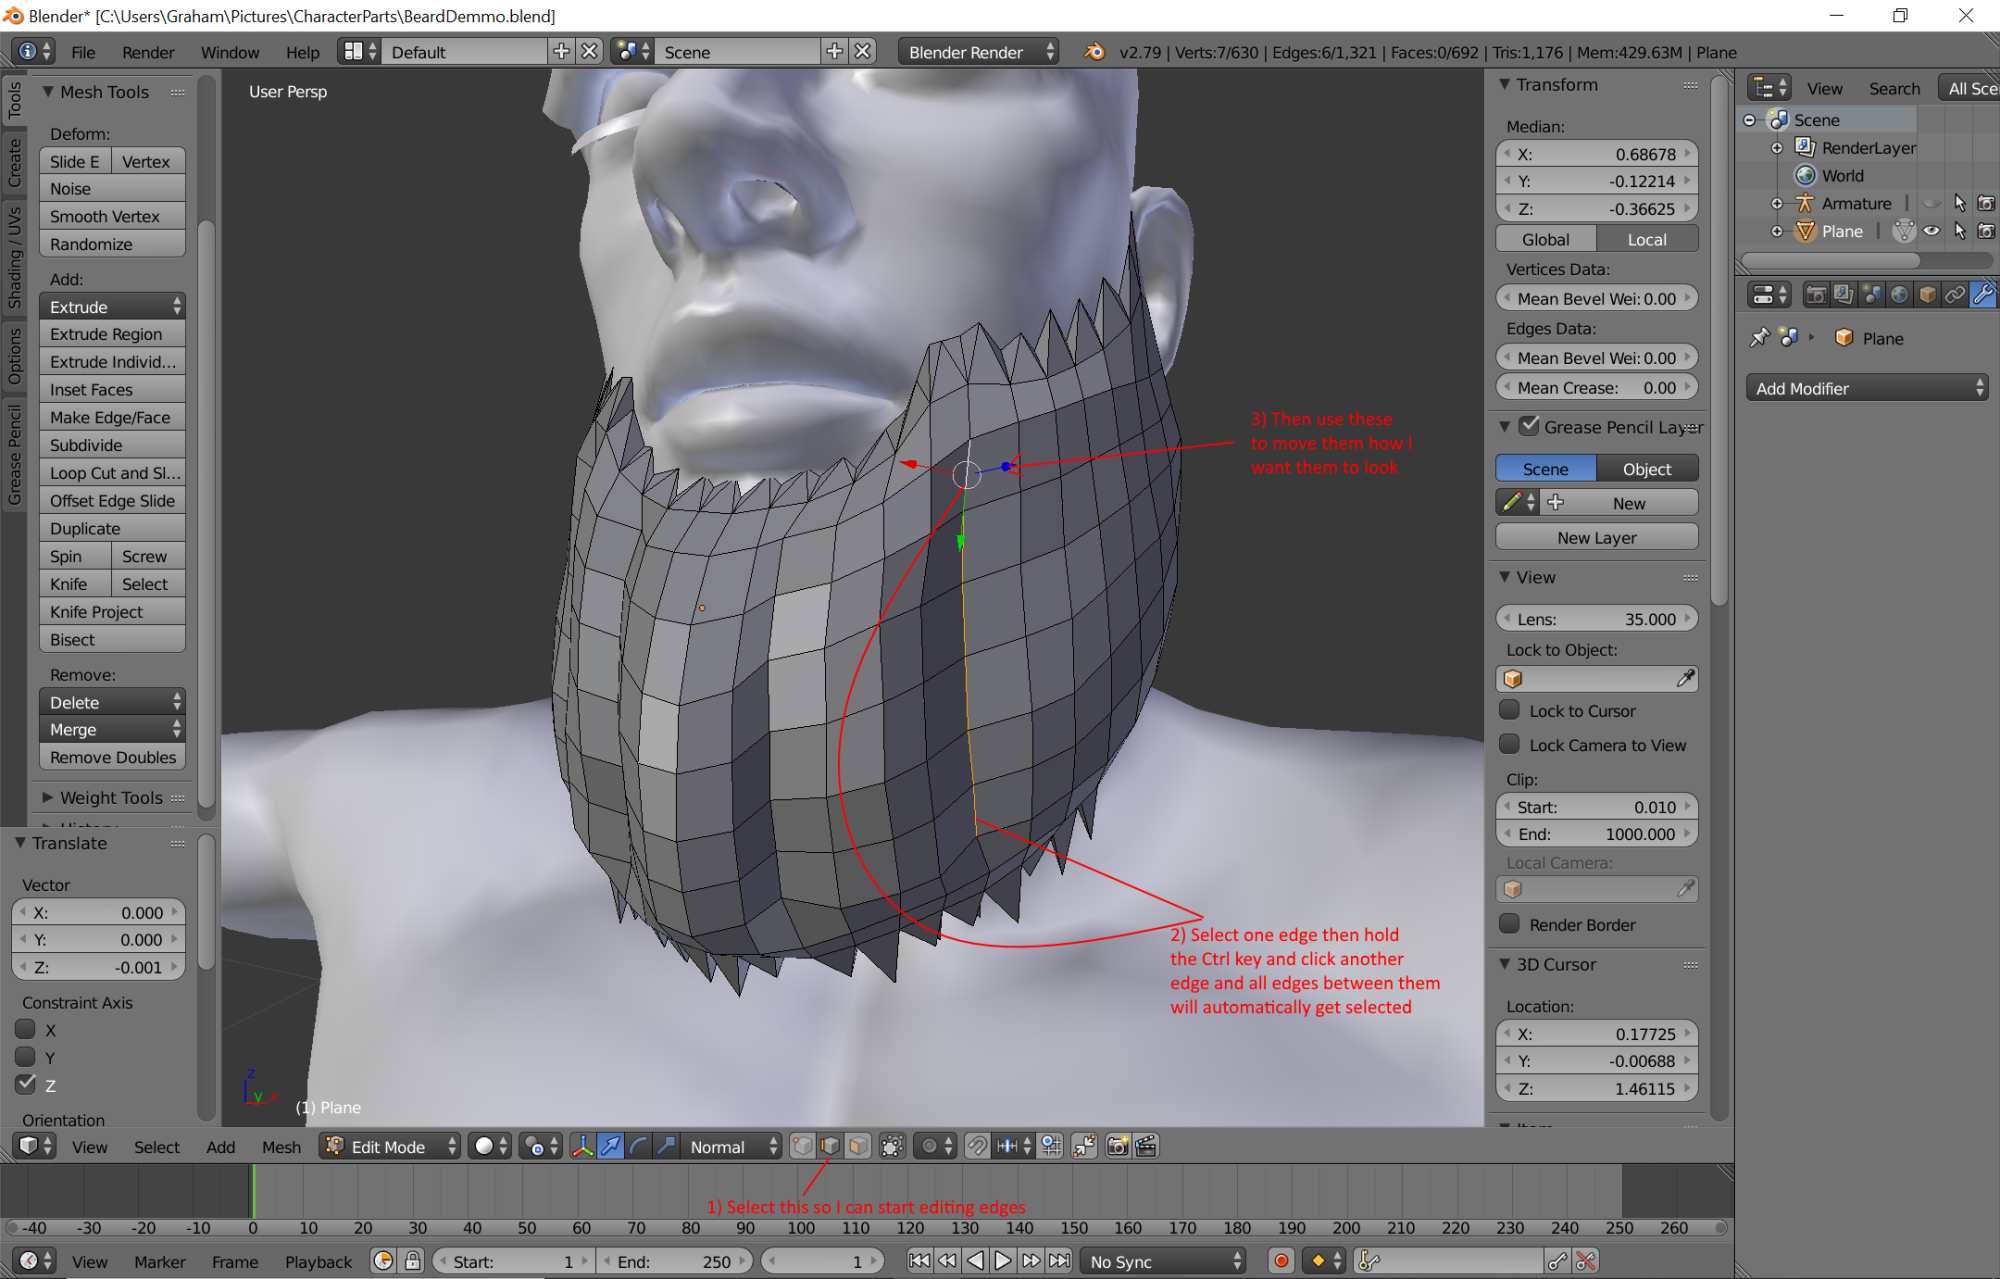Image resolution: width=2000 pixels, height=1279 pixels.
Task: Click the Subdivide button
Action: pyautogui.click(x=112, y=445)
